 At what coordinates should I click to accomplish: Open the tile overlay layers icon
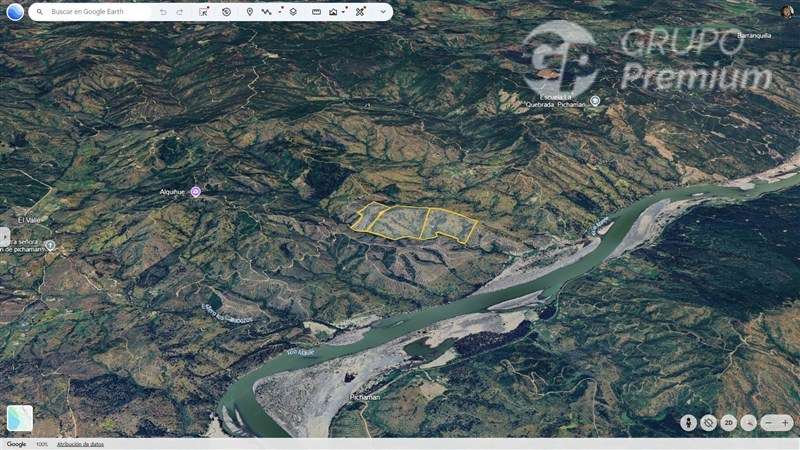[x=293, y=12]
